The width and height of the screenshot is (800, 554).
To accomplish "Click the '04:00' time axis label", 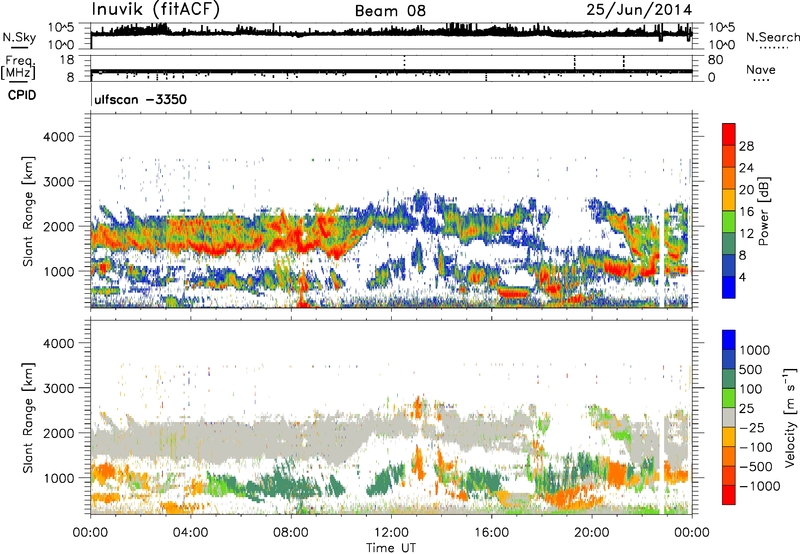I will (x=190, y=533).
